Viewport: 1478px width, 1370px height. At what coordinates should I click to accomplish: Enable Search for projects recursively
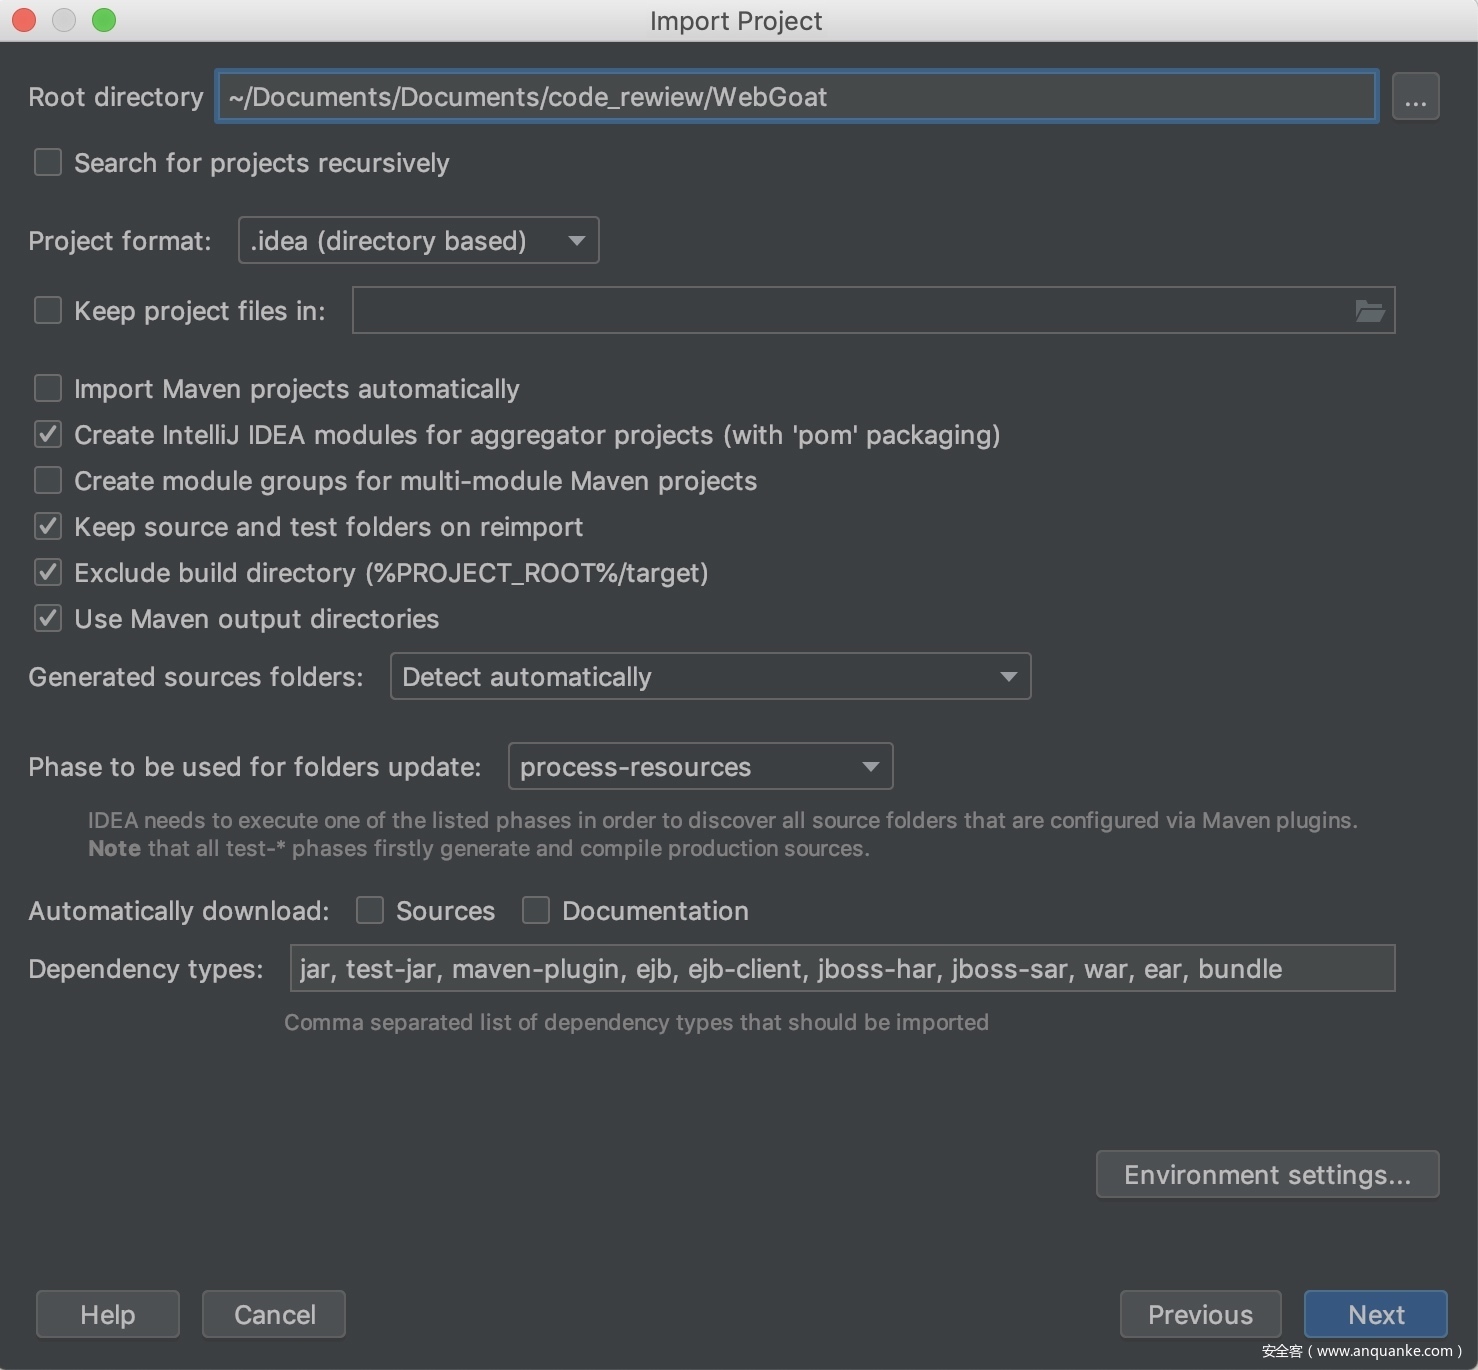tap(48, 163)
